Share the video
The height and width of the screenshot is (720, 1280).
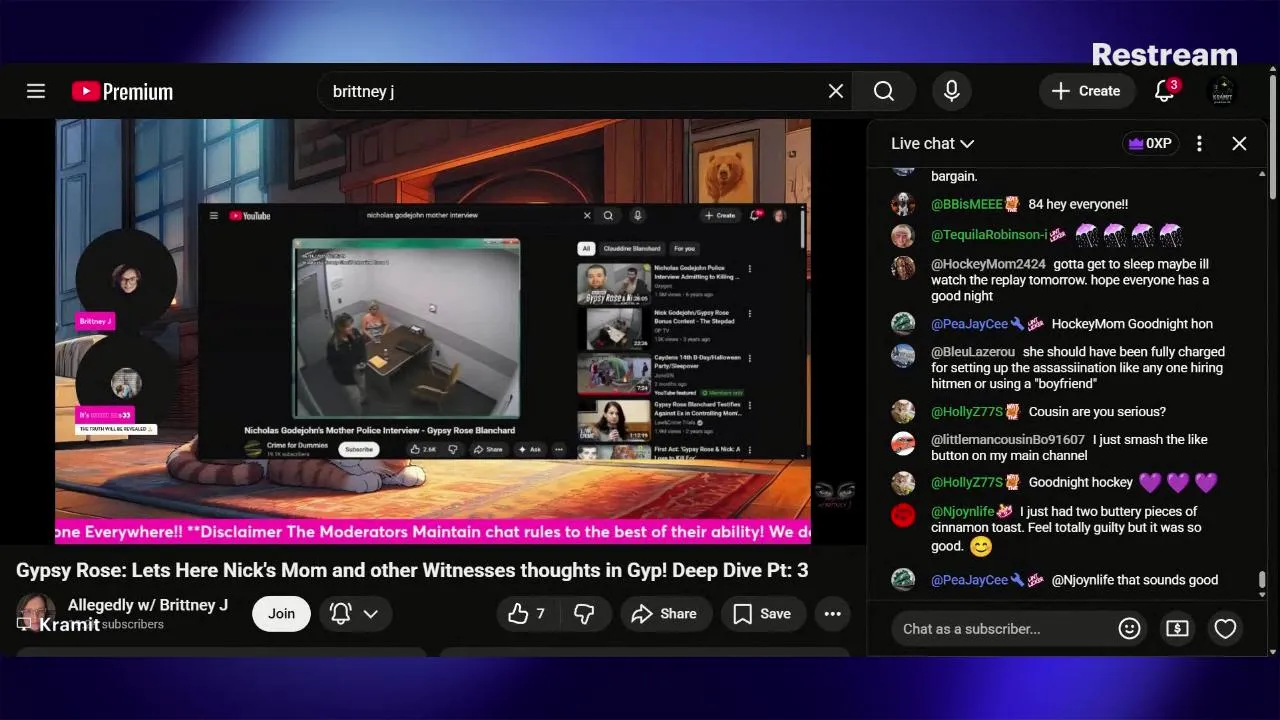666,614
